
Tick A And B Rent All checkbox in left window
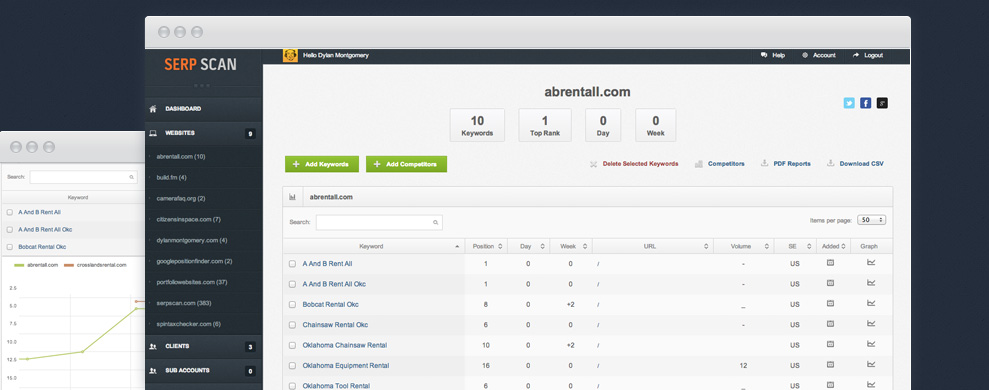[x=9, y=213]
